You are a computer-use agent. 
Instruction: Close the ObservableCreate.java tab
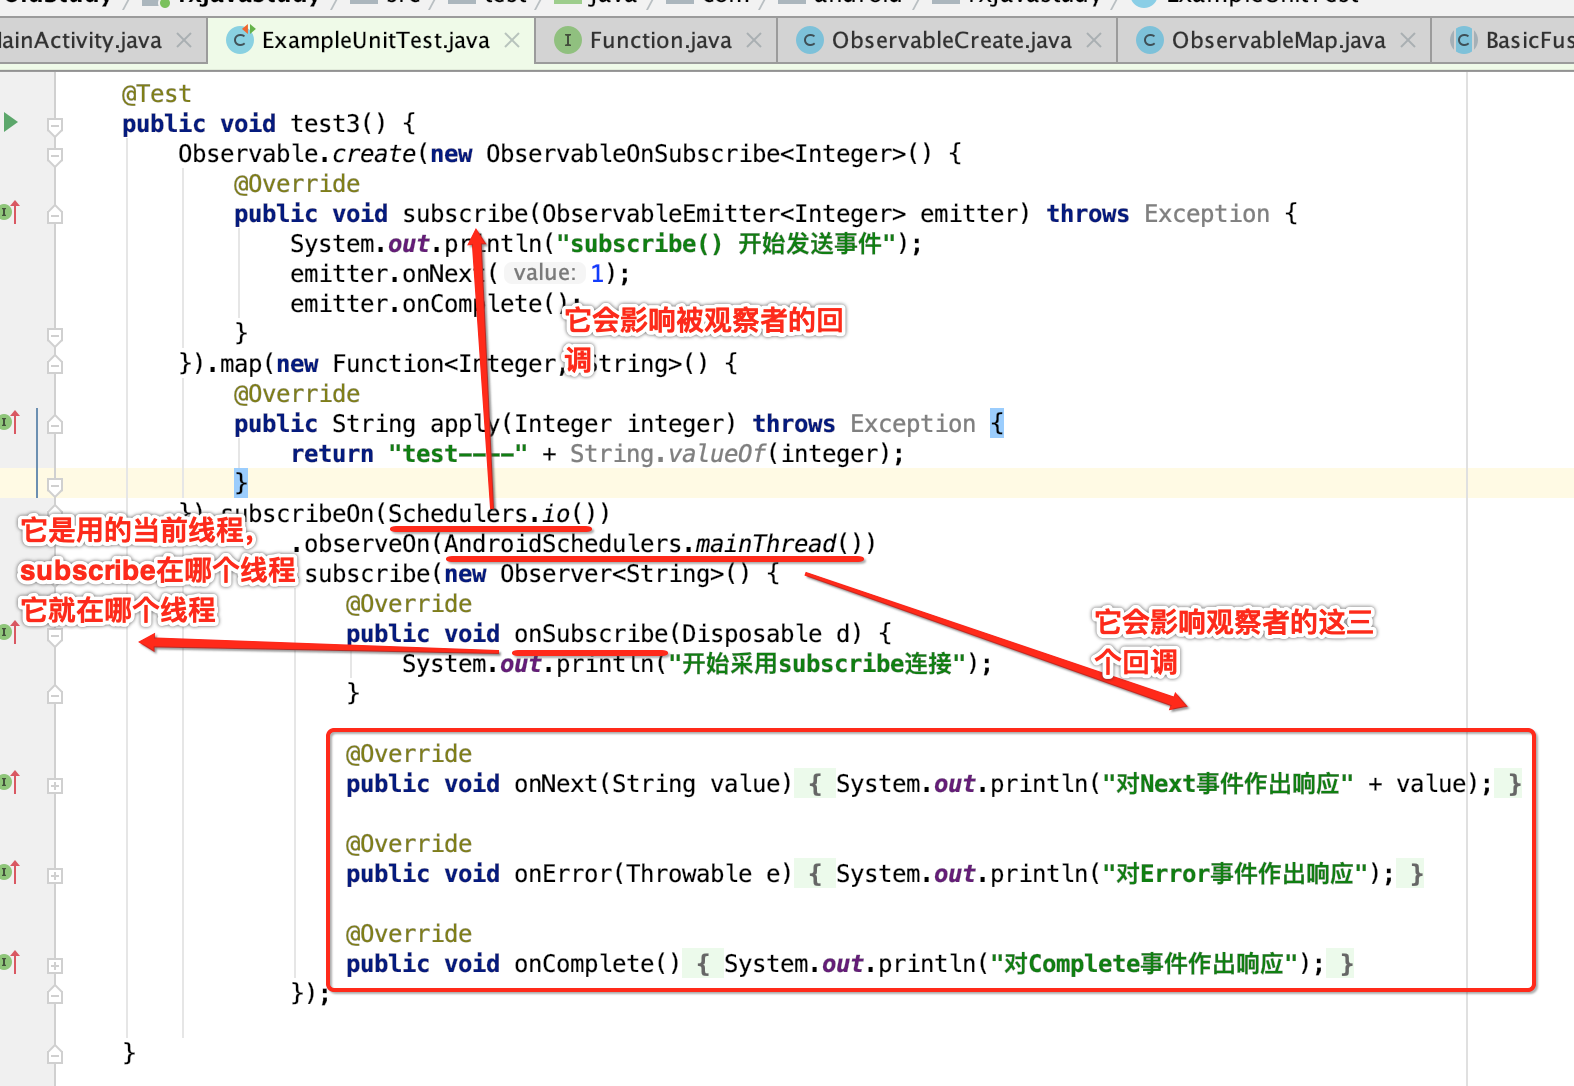(1094, 40)
